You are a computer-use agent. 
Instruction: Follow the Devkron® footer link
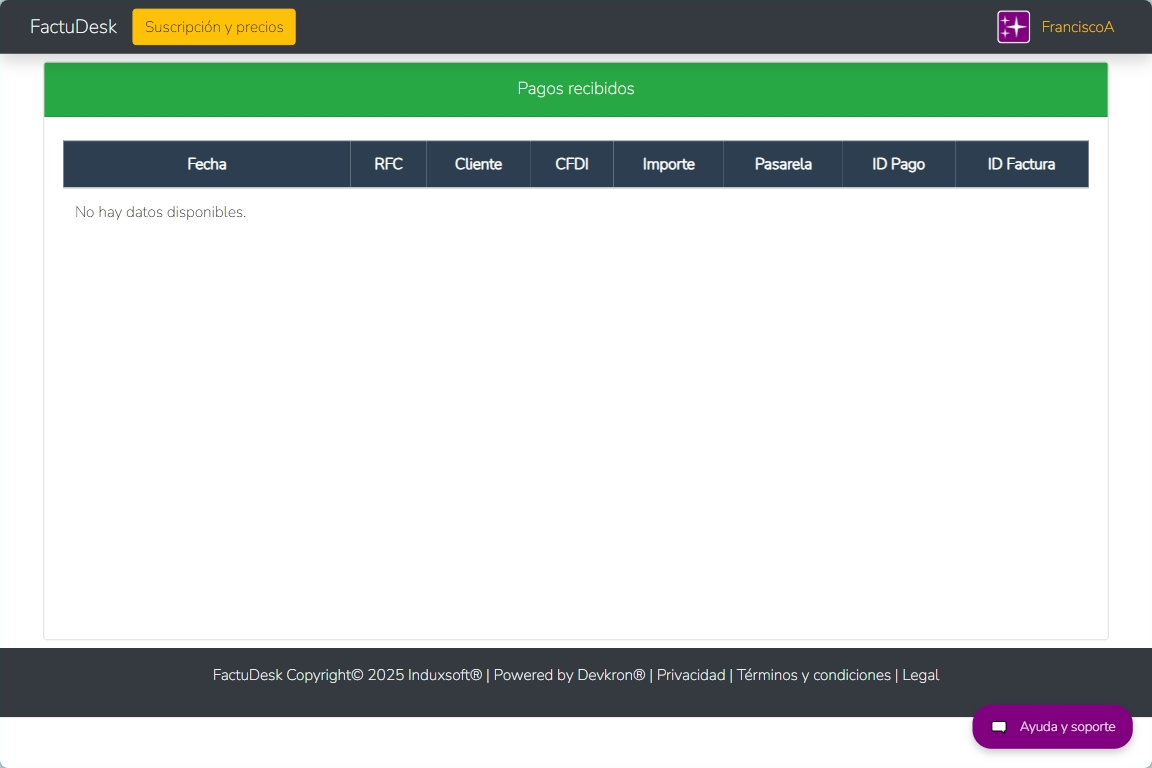pyautogui.click(x=611, y=675)
